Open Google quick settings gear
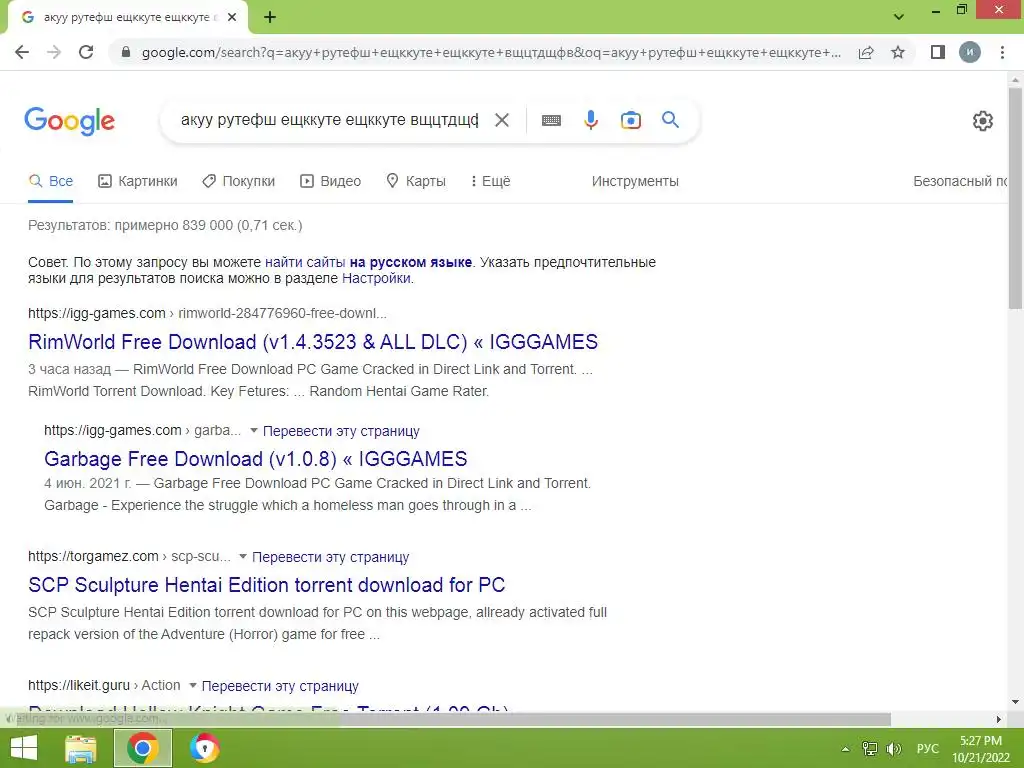The height and width of the screenshot is (768, 1024). [x=983, y=121]
